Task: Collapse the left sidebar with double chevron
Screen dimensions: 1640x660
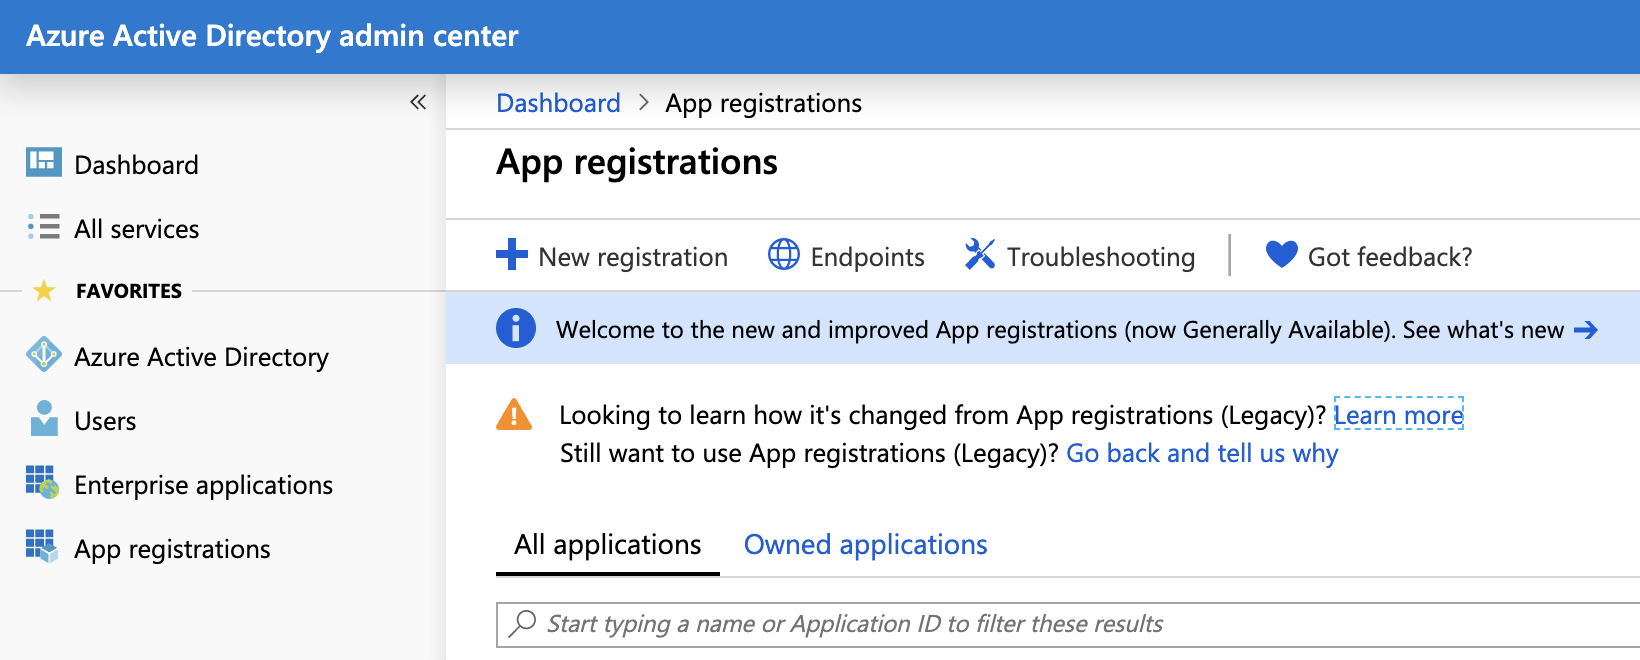Action: click(418, 102)
